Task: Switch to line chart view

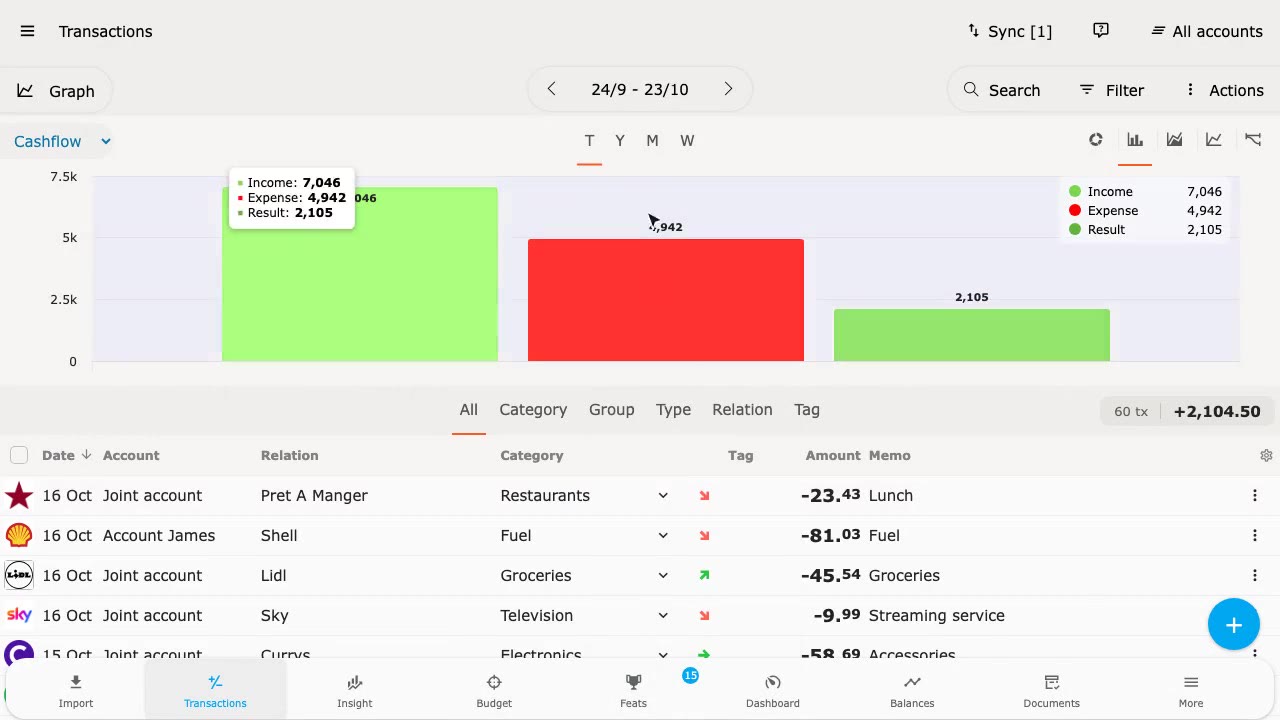Action: pyautogui.click(x=1213, y=140)
